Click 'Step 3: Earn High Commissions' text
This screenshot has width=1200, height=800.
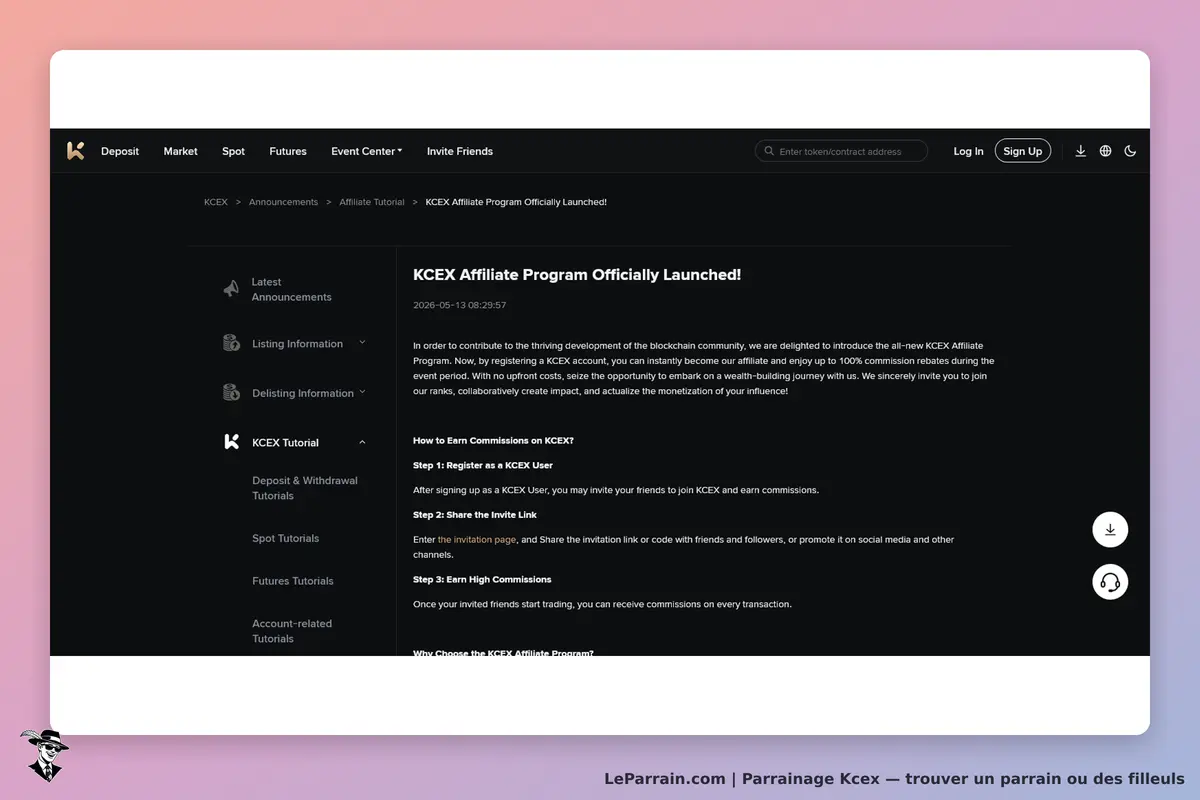click(x=482, y=579)
